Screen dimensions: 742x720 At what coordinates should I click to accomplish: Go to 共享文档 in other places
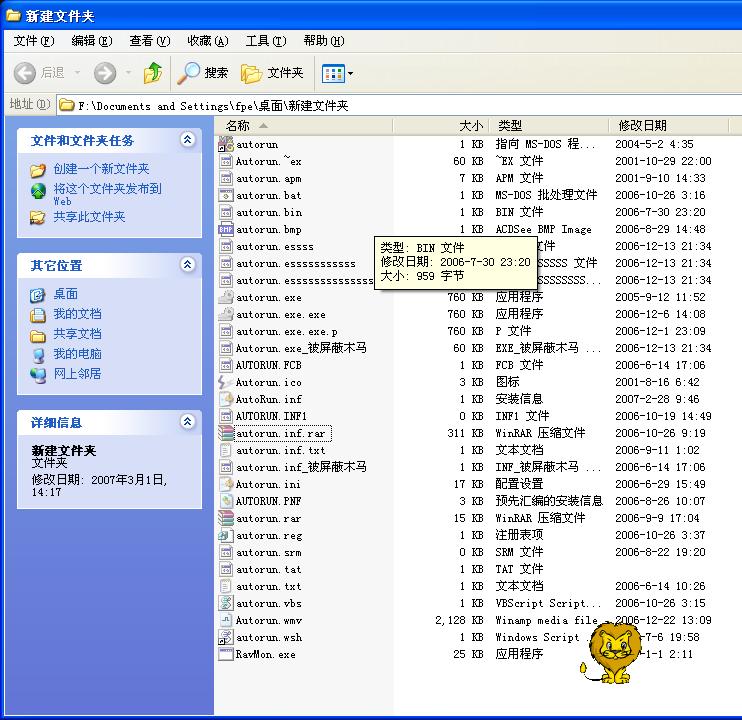click(x=77, y=334)
